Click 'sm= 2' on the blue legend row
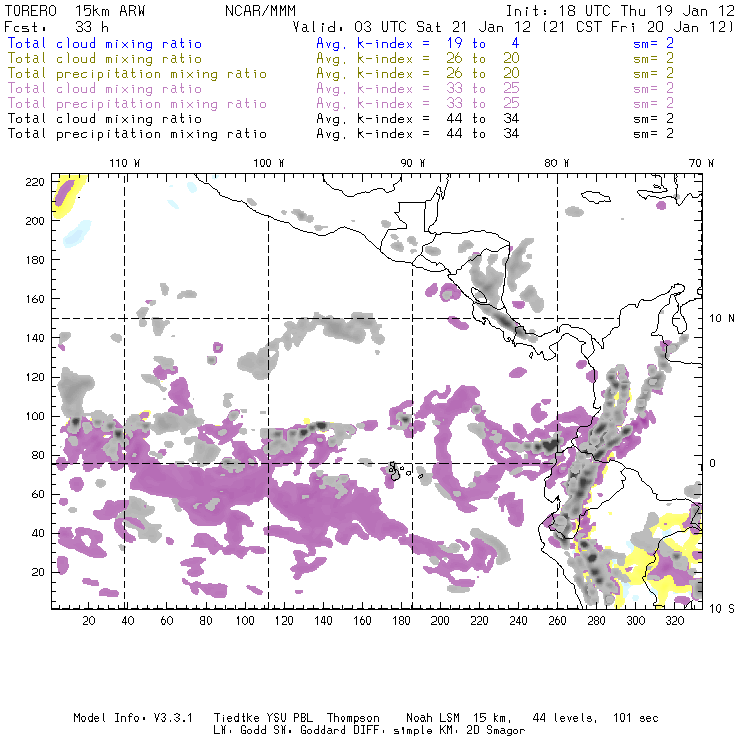Screen dimensions: 740x740 pyautogui.click(x=653, y=44)
